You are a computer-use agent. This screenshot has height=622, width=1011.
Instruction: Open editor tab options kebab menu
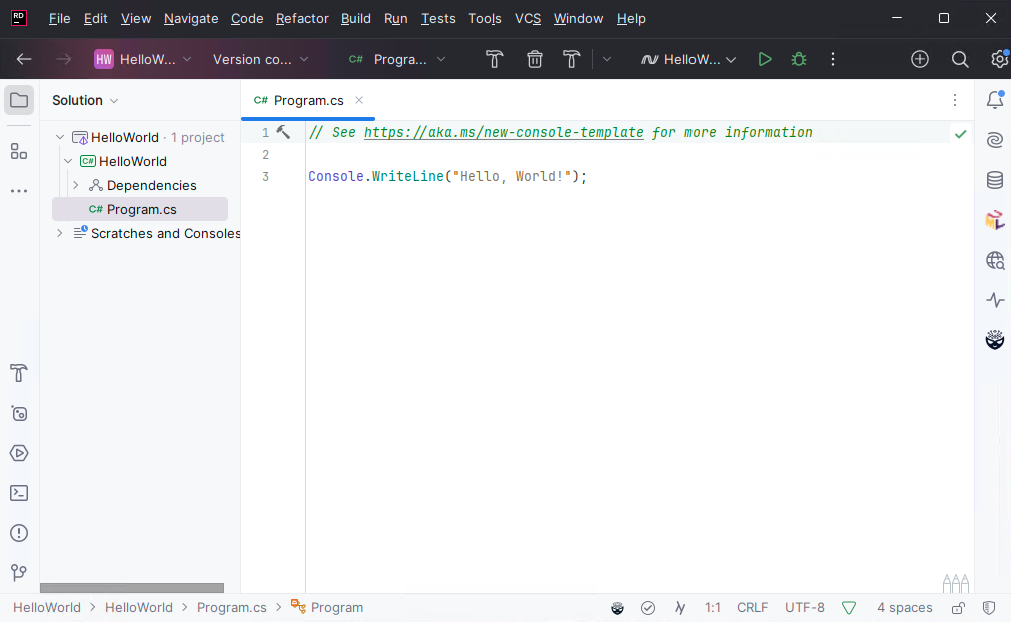955,100
